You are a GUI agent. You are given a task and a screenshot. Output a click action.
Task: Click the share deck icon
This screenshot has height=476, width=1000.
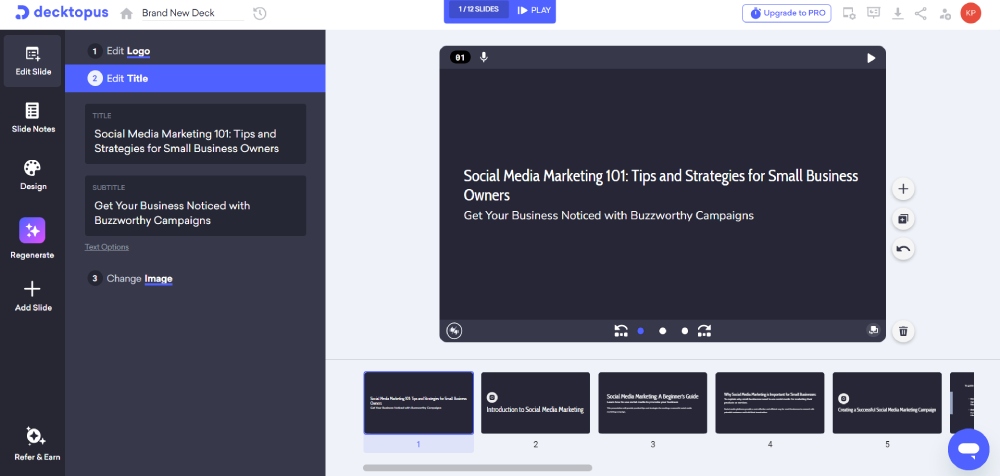[920, 13]
